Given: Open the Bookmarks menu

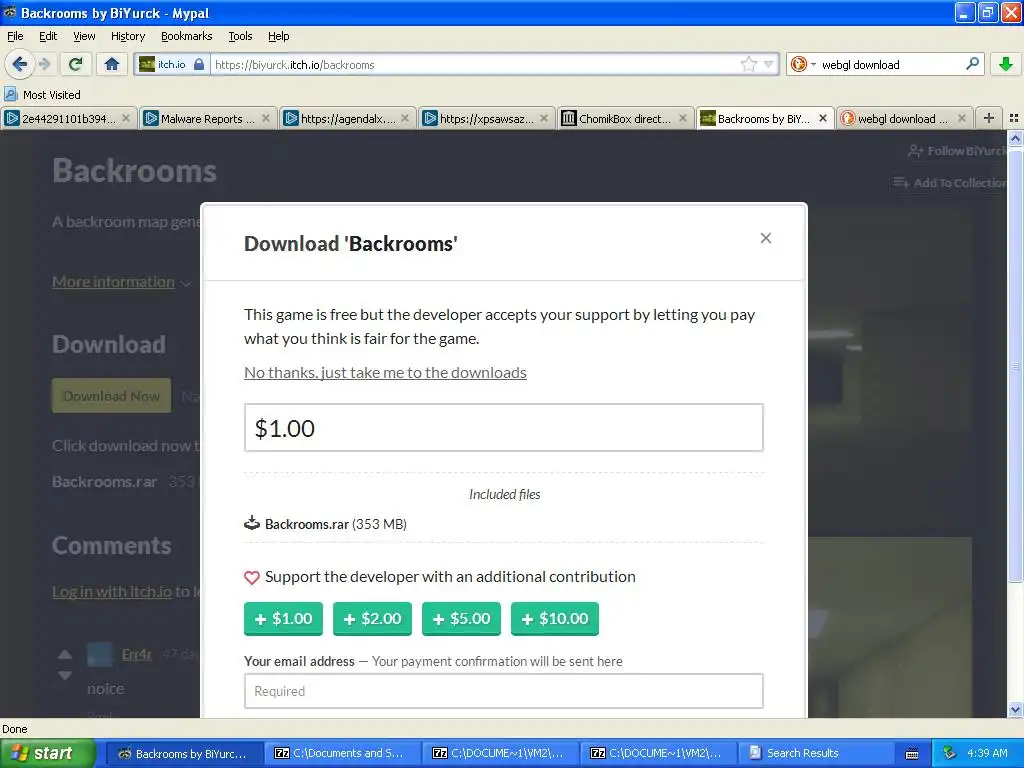Looking at the screenshot, I should pyautogui.click(x=187, y=36).
